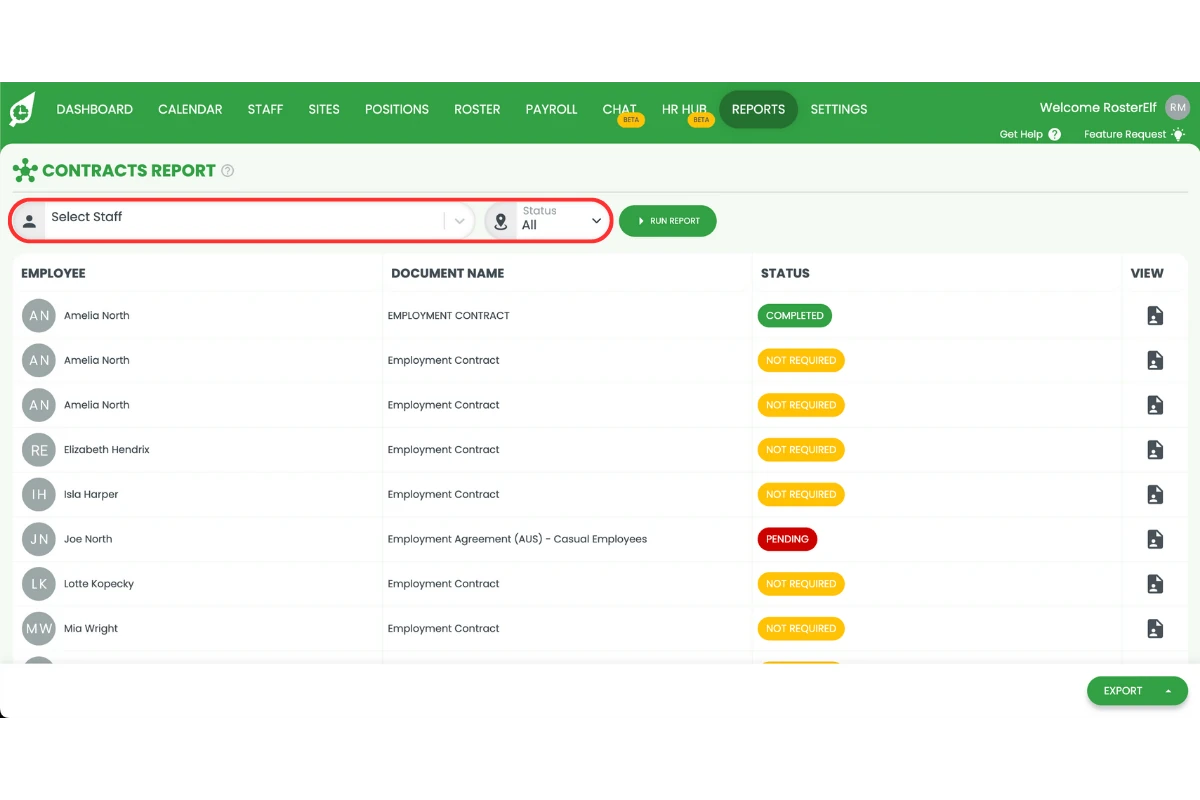Image resolution: width=1200 pixels, height=800 pixels.
Task: Click the name Joe North
Action: (x=88, y=539)
